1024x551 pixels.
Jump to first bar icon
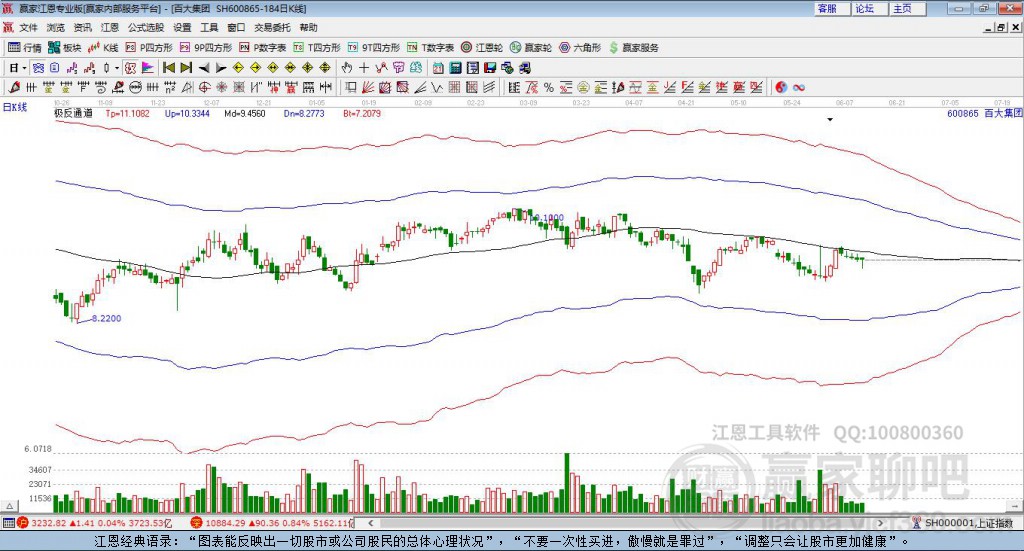pos(168,68)
